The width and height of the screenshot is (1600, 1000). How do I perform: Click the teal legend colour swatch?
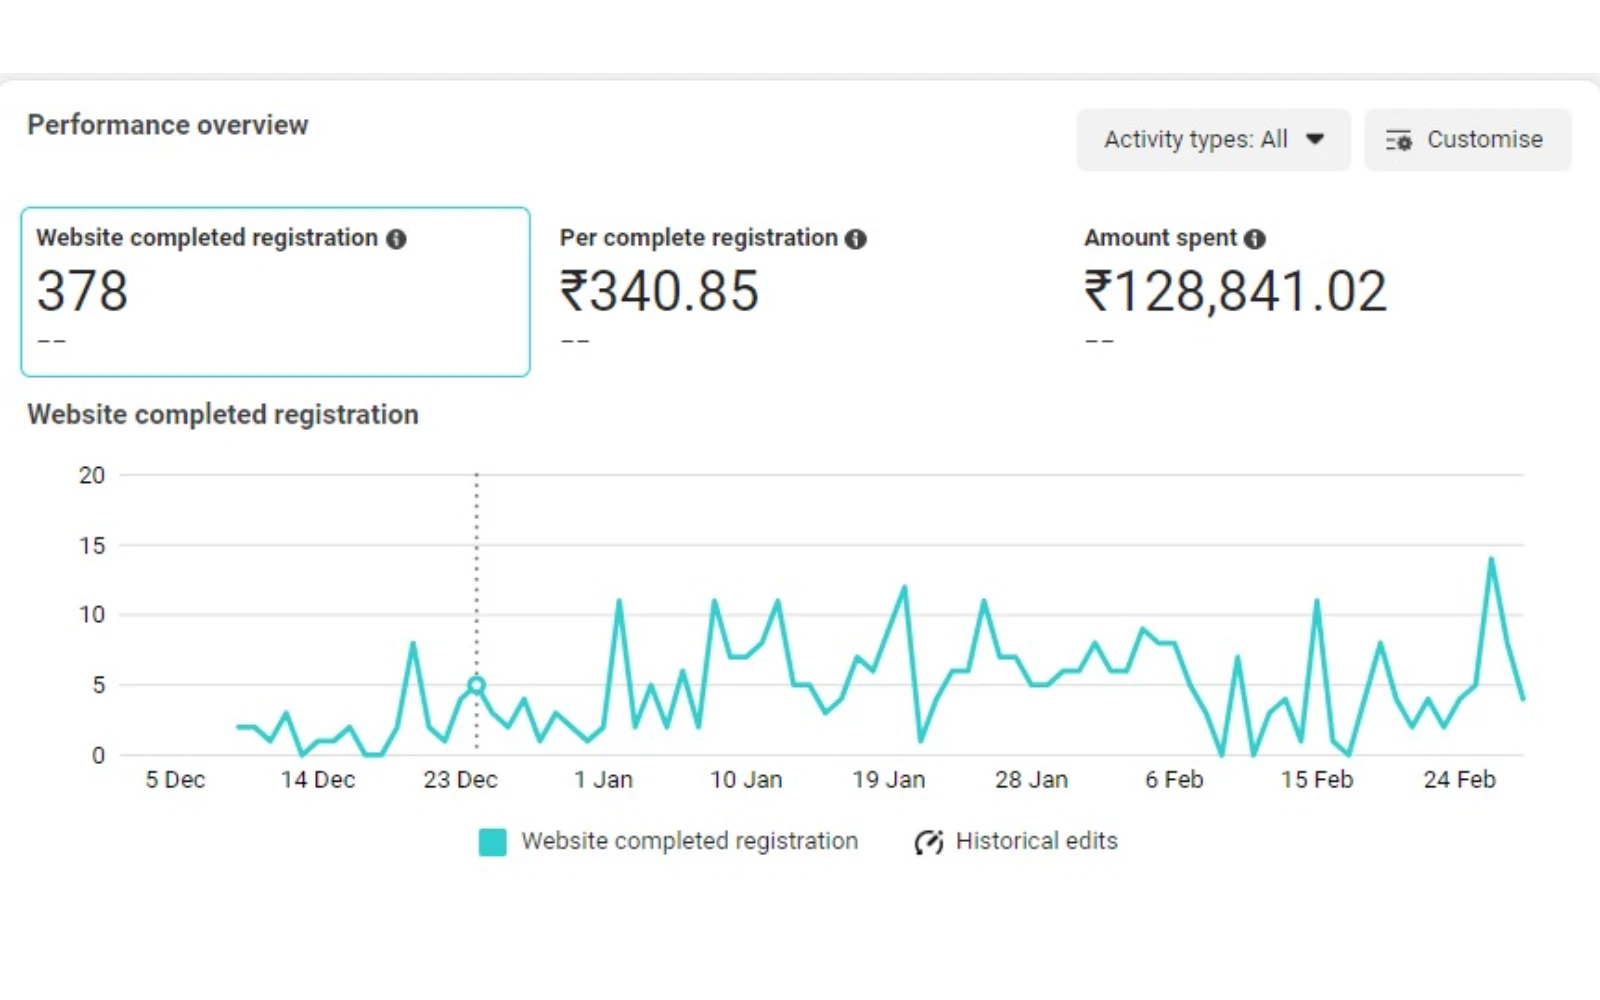point(492,842)
